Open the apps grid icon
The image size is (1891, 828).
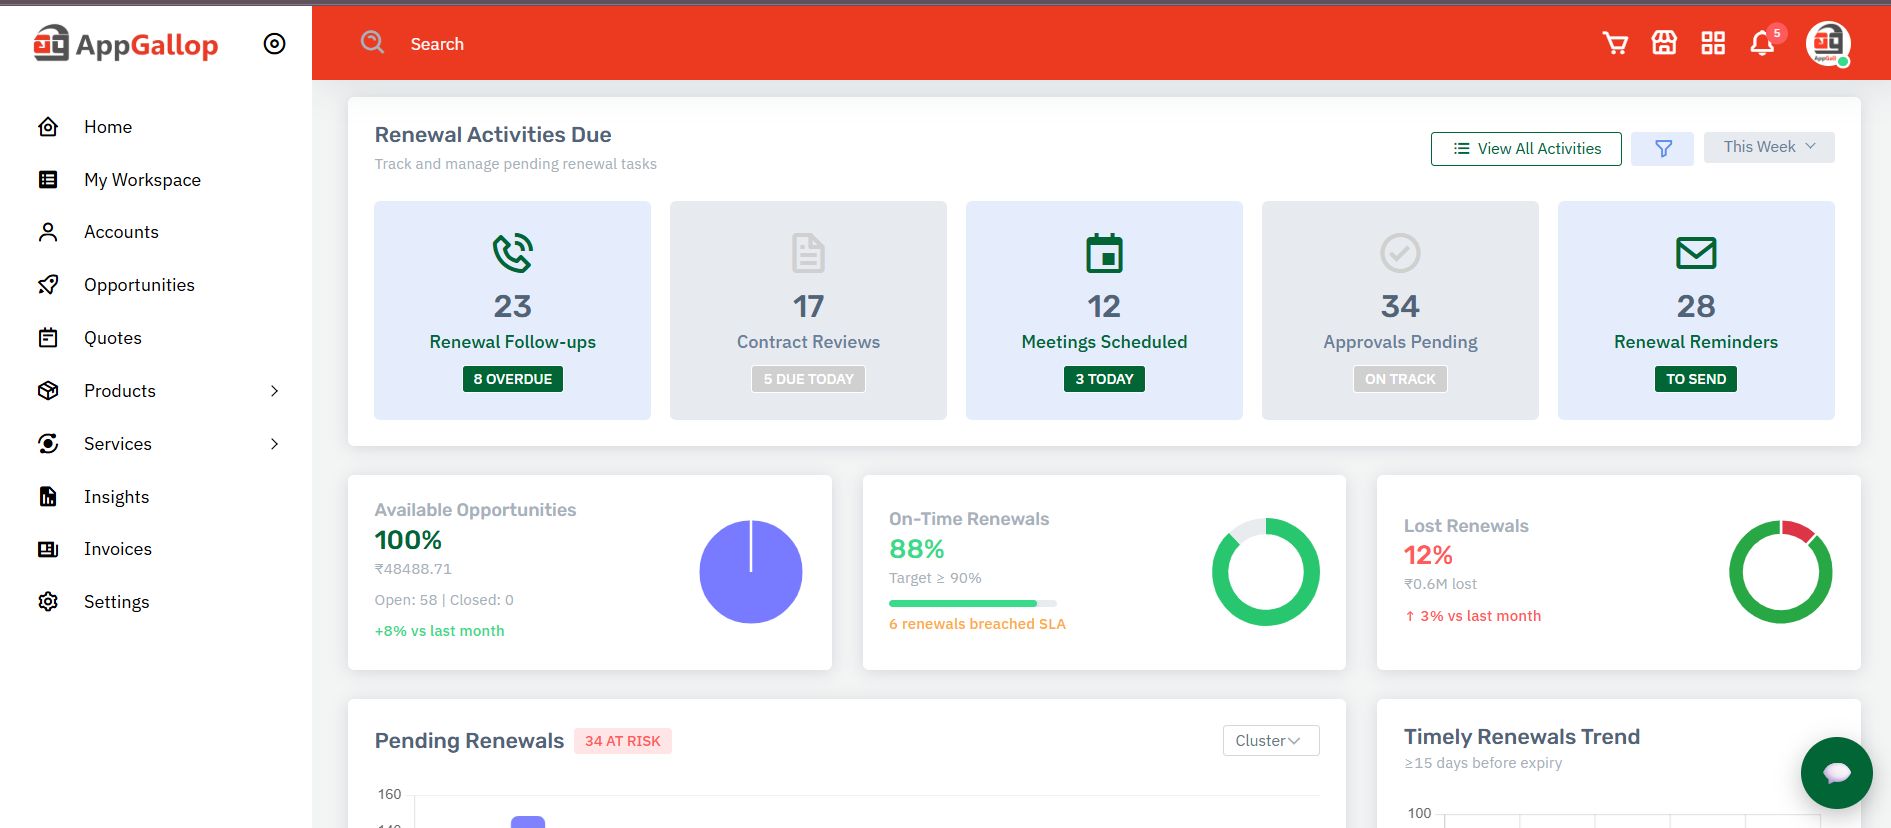(x=1713, y=43)
